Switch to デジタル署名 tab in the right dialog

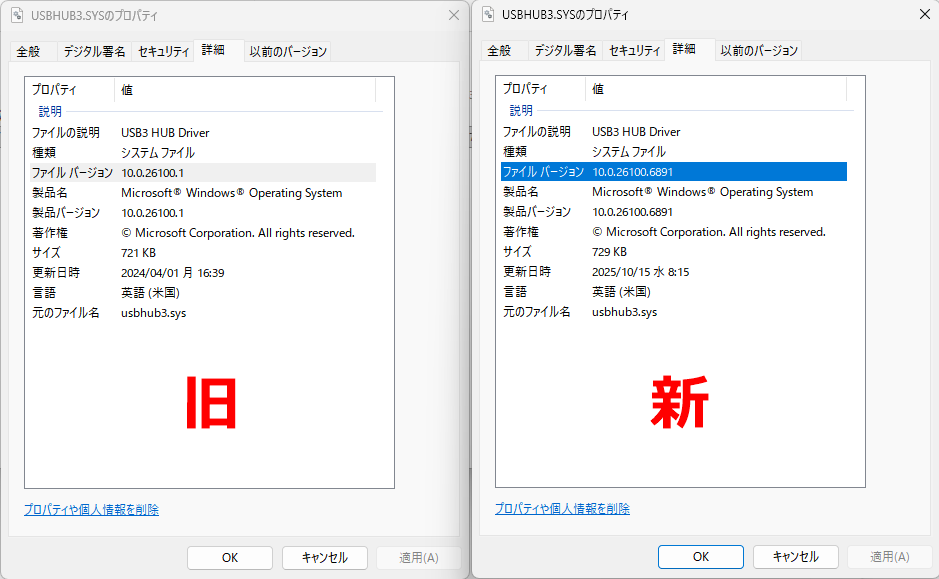coord(565,50)
